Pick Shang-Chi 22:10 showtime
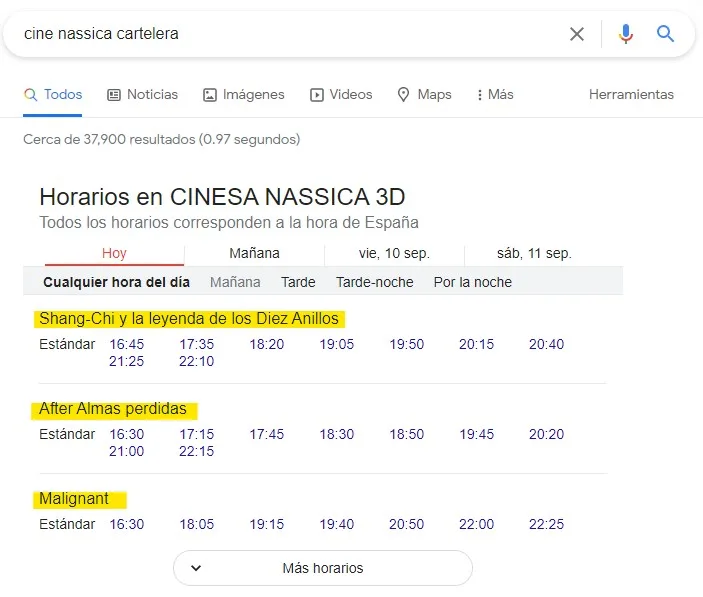This screenshot has height=597, width=703. pos(196,361)
